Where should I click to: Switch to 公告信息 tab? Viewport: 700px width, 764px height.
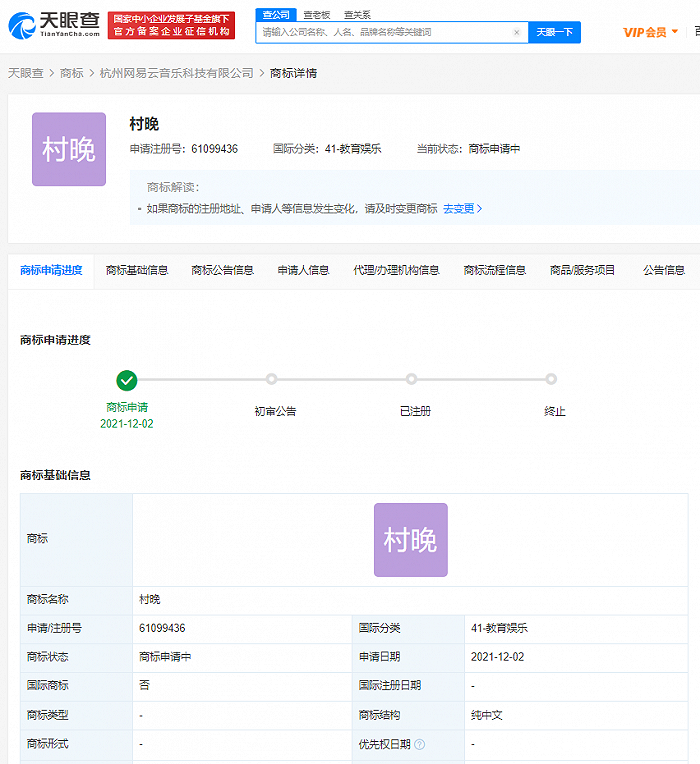coord(664,270)
